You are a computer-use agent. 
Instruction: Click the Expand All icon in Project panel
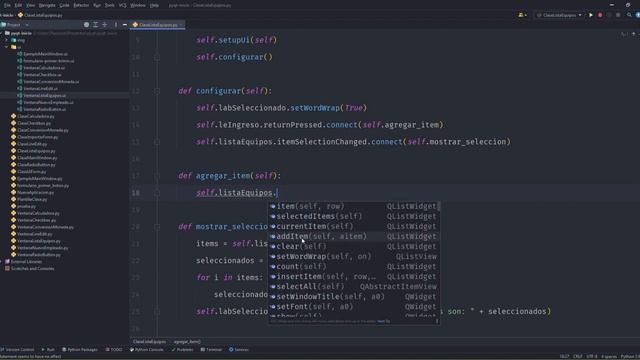tap(96, 25)
